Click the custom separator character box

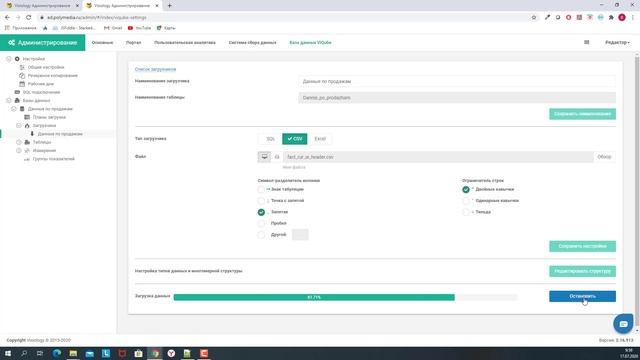300,235
